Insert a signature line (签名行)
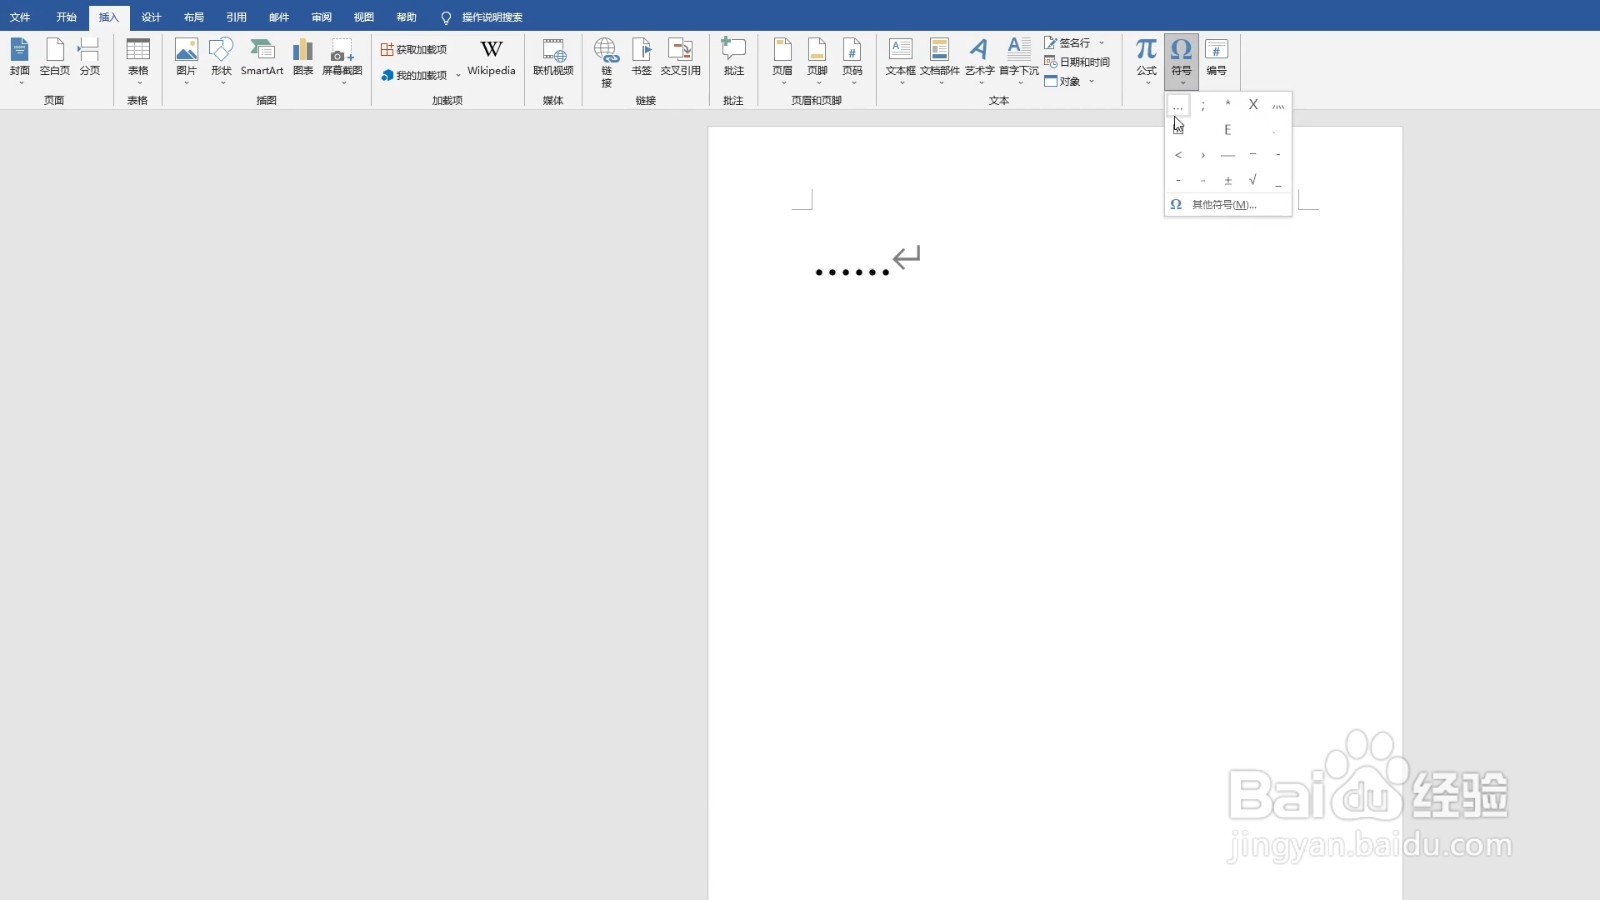1600x900 pixels. pos(1068,43)
